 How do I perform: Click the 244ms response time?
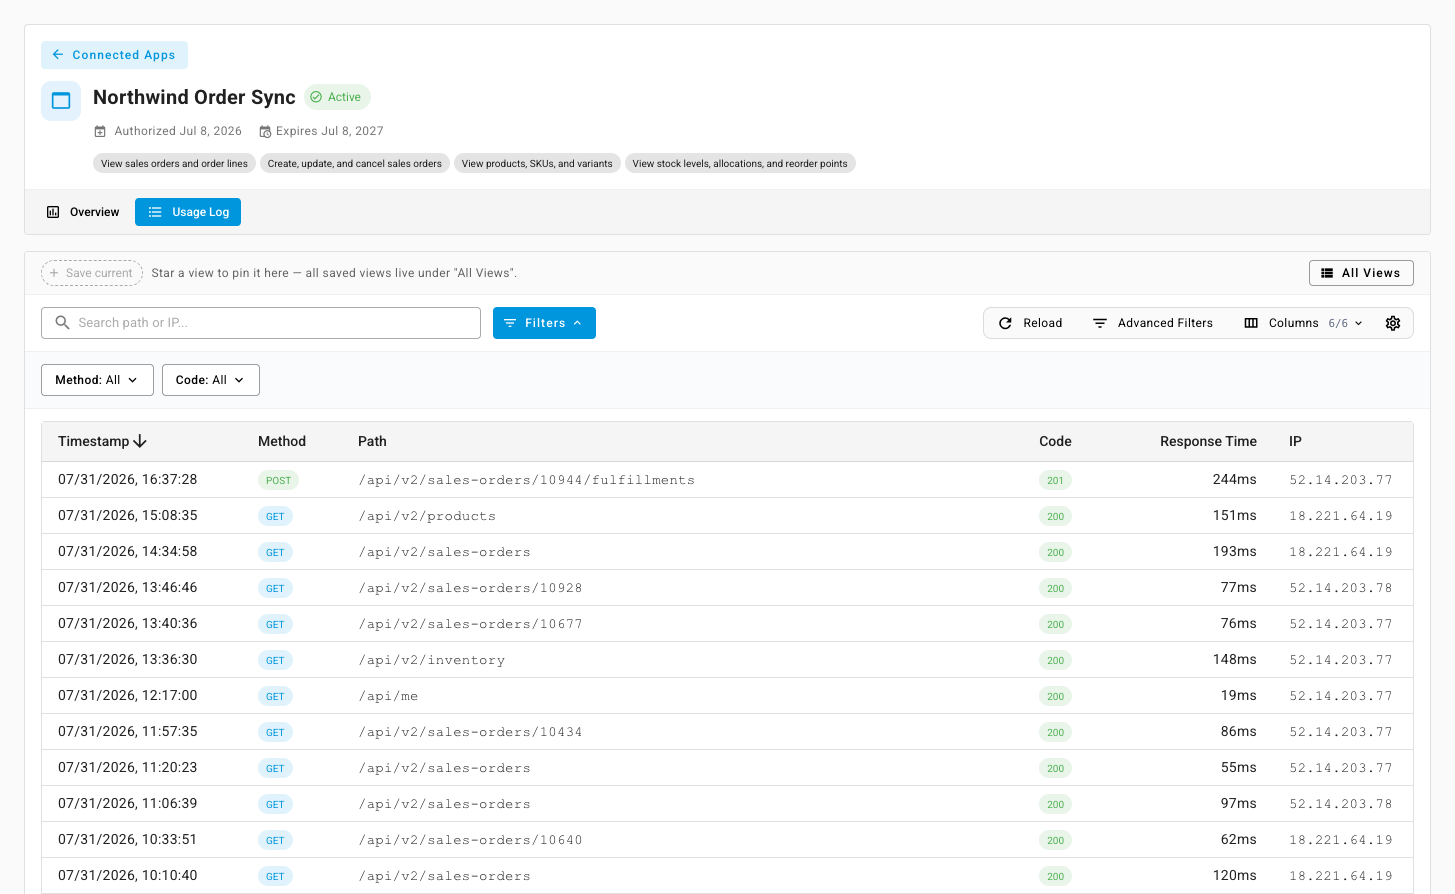pyautogui.click(x=1234, y=480)
